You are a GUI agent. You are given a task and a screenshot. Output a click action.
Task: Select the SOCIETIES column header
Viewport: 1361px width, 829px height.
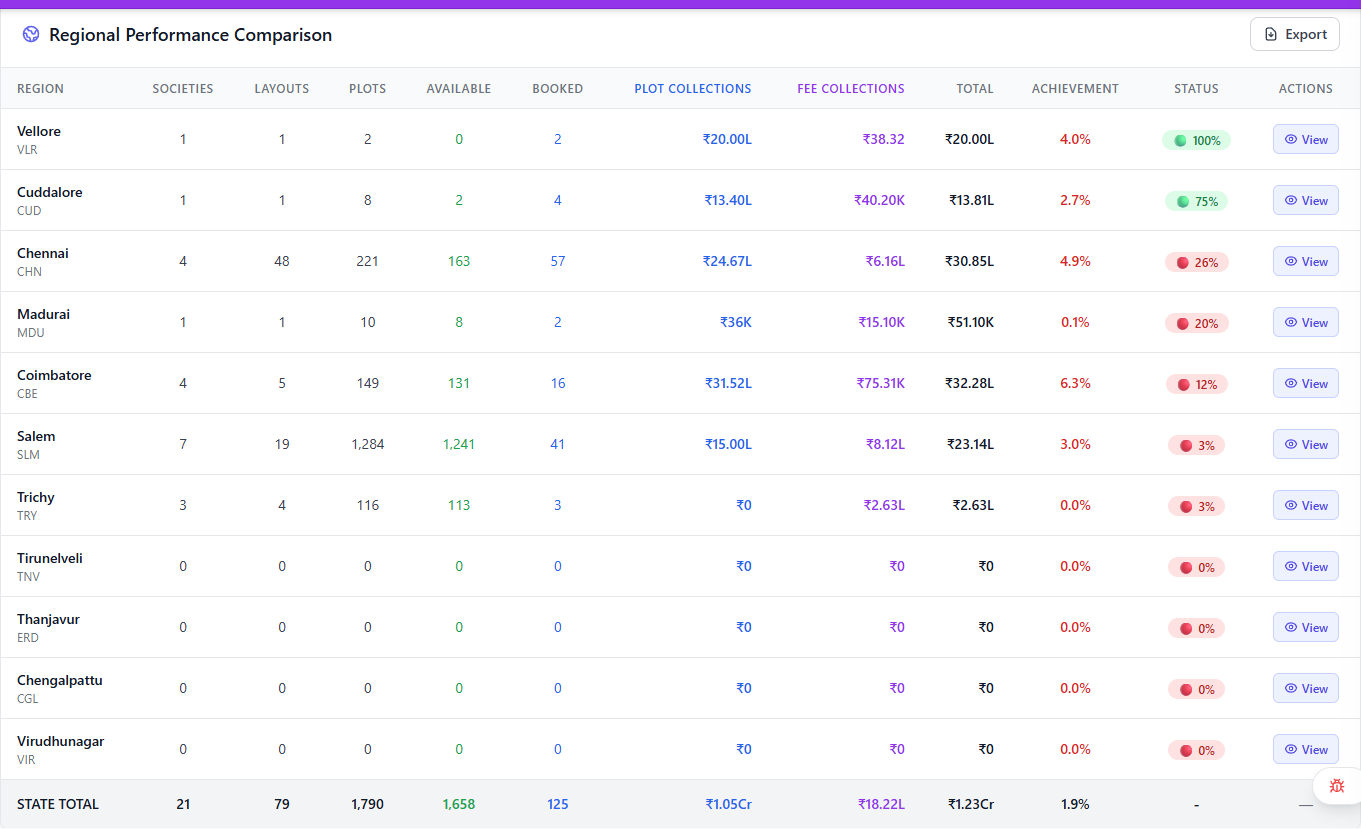pos(183,89)
